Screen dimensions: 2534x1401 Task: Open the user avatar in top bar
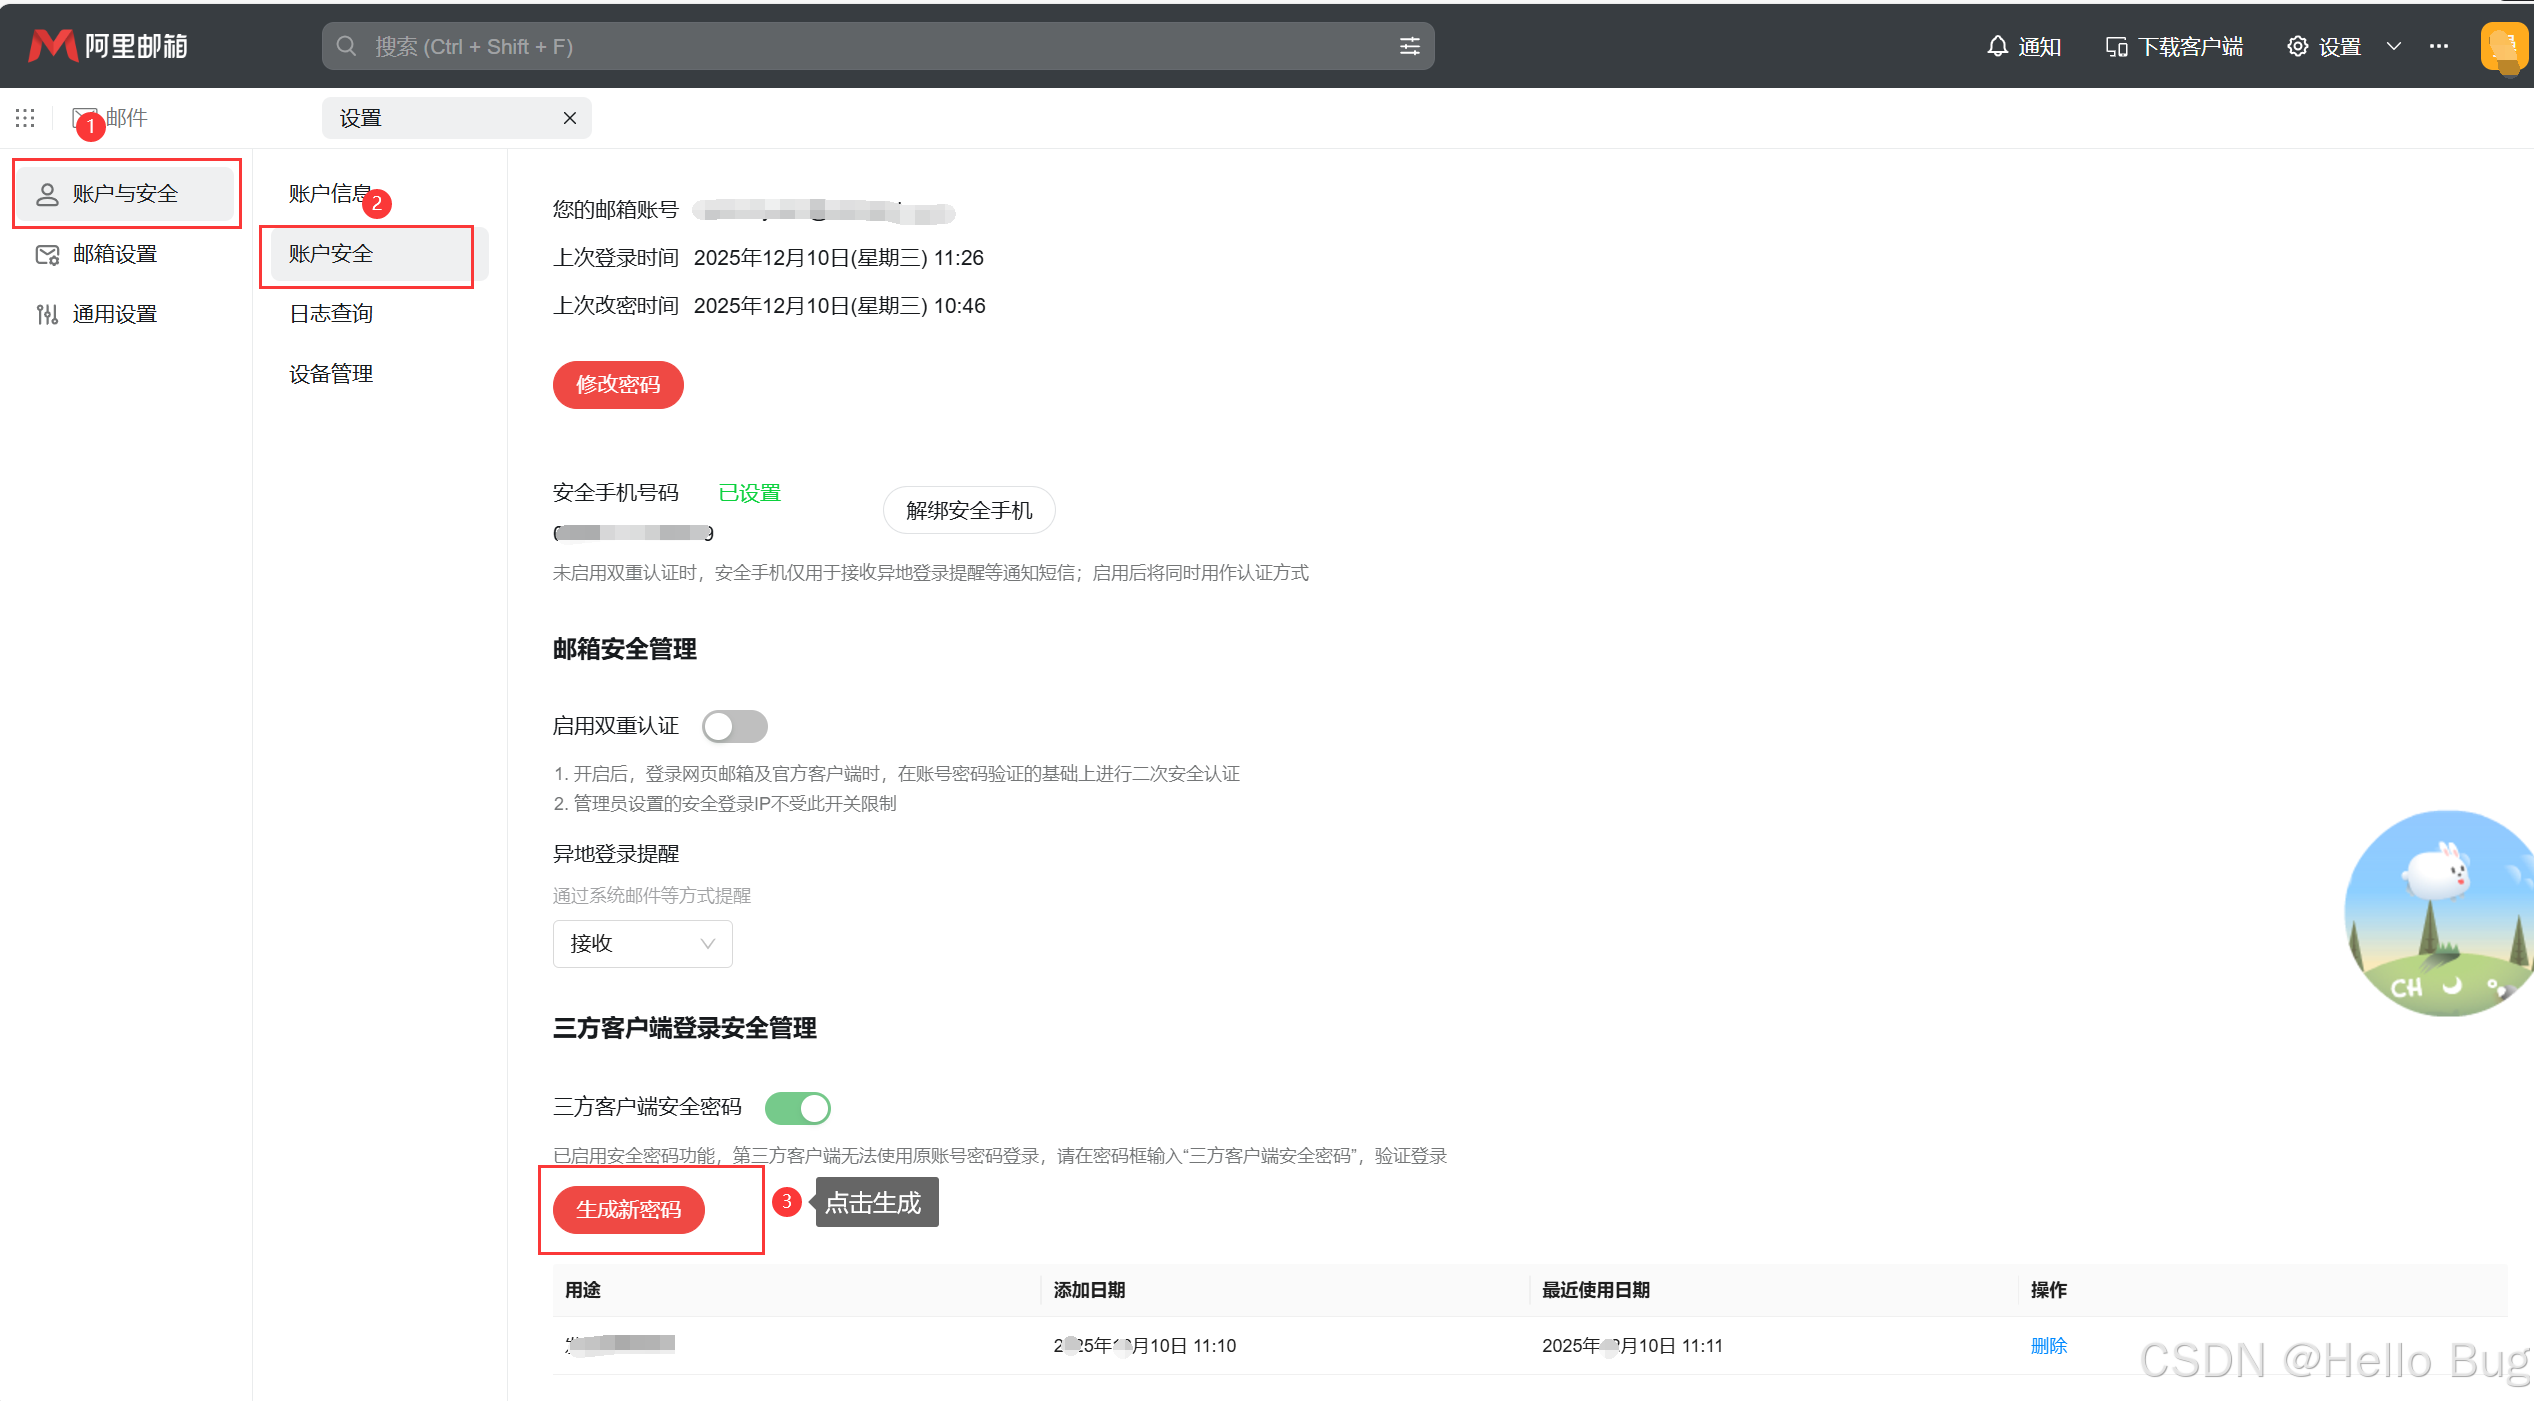pos(2504,46)
